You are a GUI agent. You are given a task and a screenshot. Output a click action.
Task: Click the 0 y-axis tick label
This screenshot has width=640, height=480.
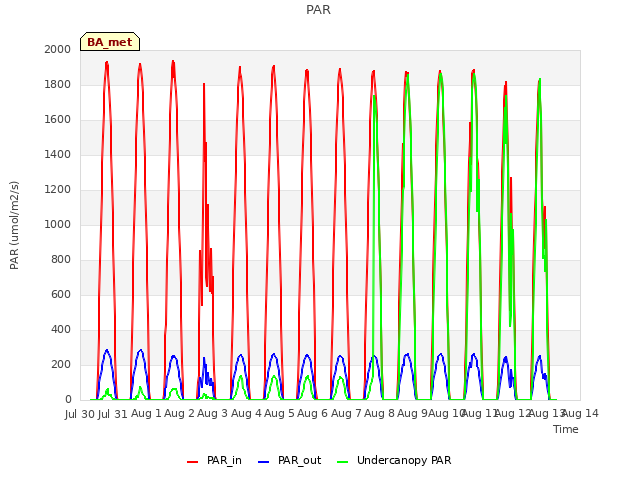click(x=68, y=400)
